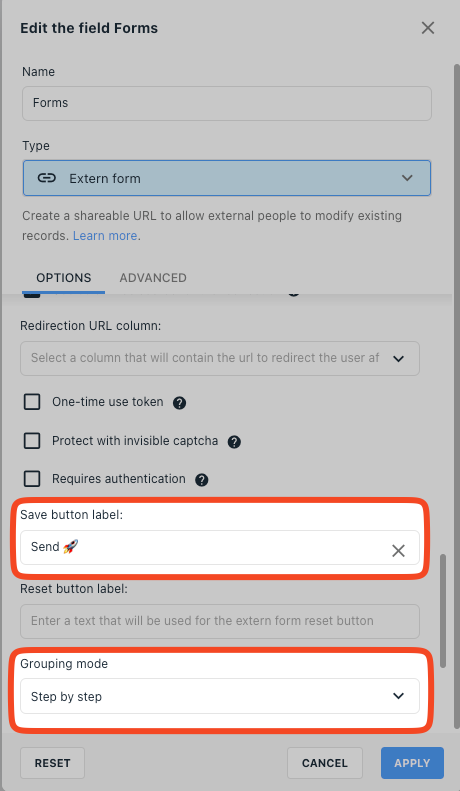Check Protect with invisible captcha
The width and height of the screenshot is (460, 791).
coord(32,440)
